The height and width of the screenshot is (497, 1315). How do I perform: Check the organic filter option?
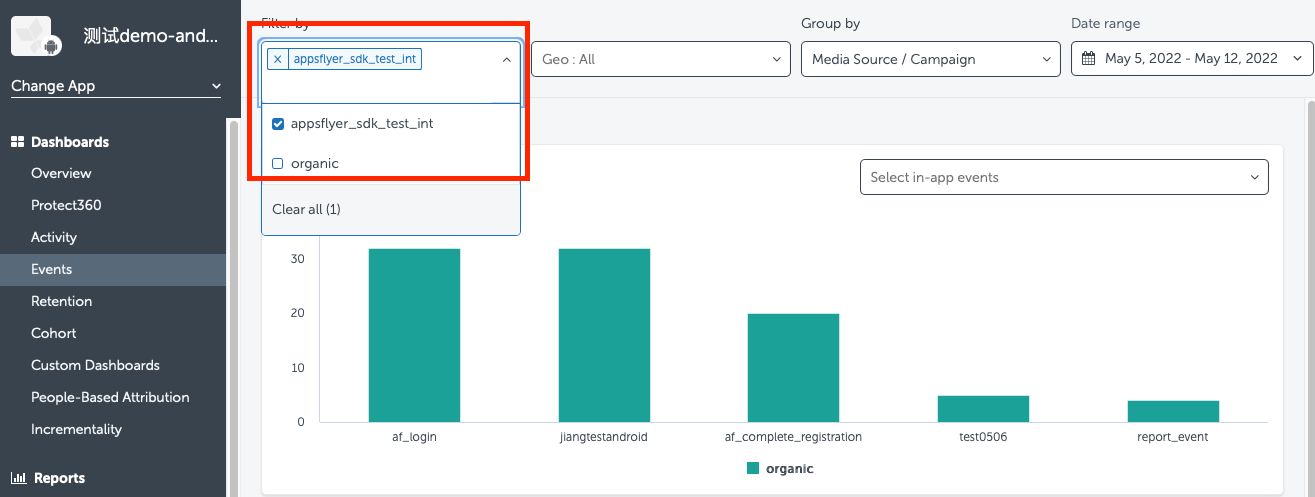278,163
